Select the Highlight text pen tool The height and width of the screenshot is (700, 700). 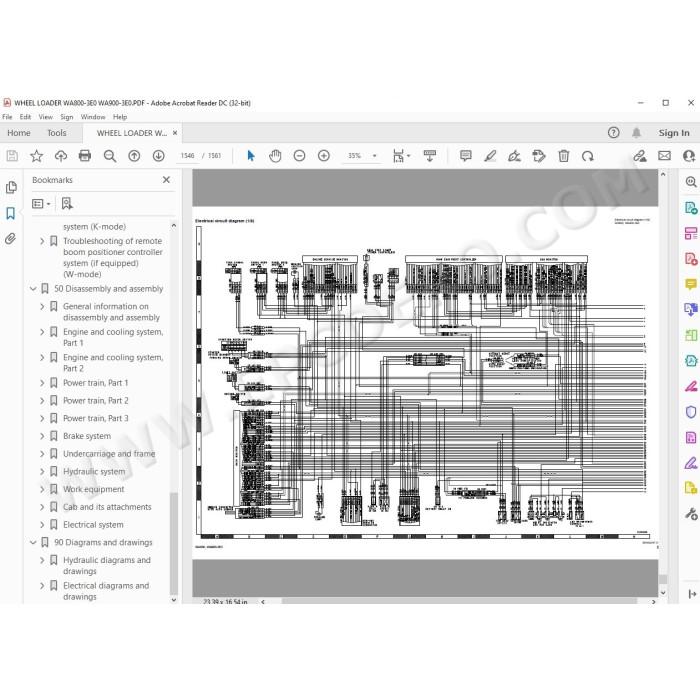click(x=490, y=156)
